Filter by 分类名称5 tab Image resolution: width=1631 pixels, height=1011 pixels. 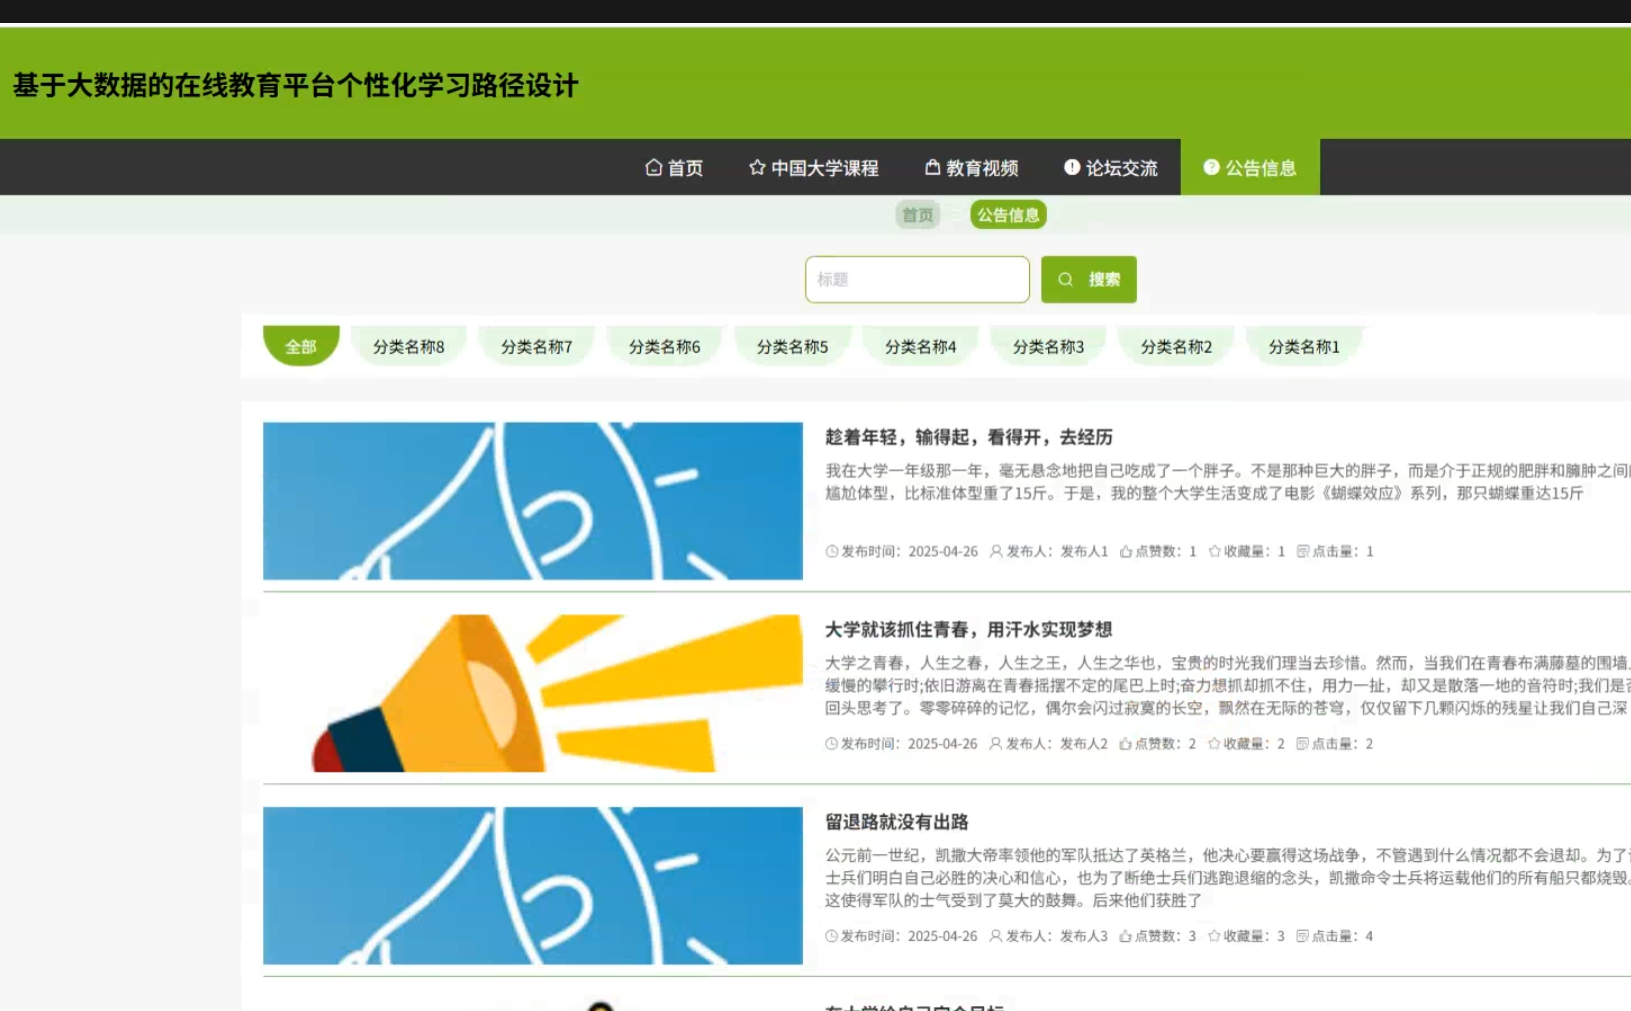(x=792, y=346)
